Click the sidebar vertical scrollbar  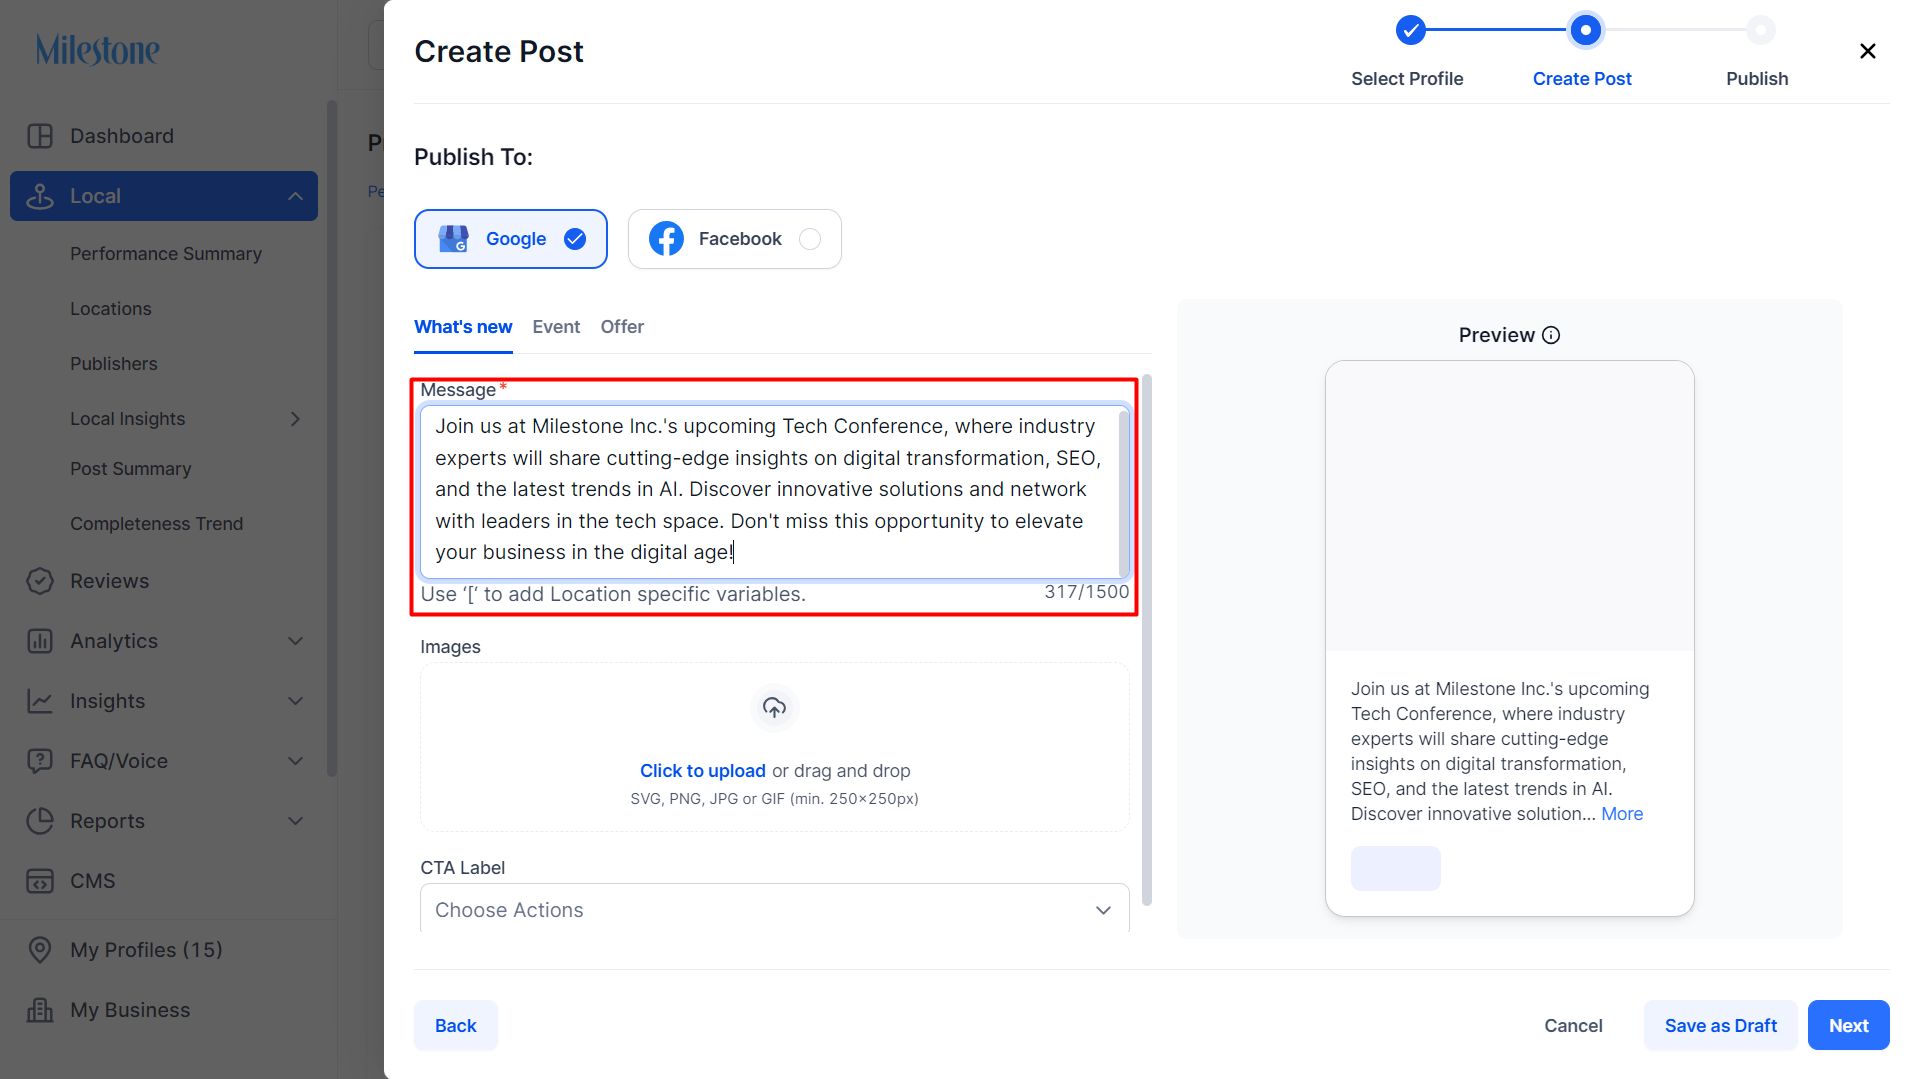point(331,438)
